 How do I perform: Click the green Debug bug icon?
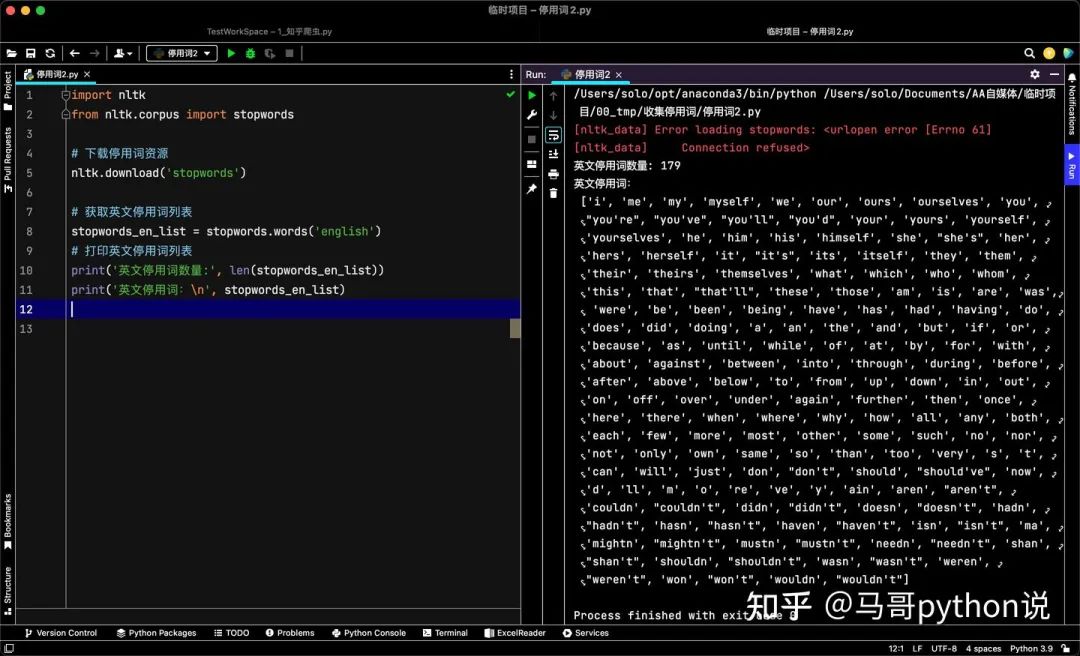point(250,53)
